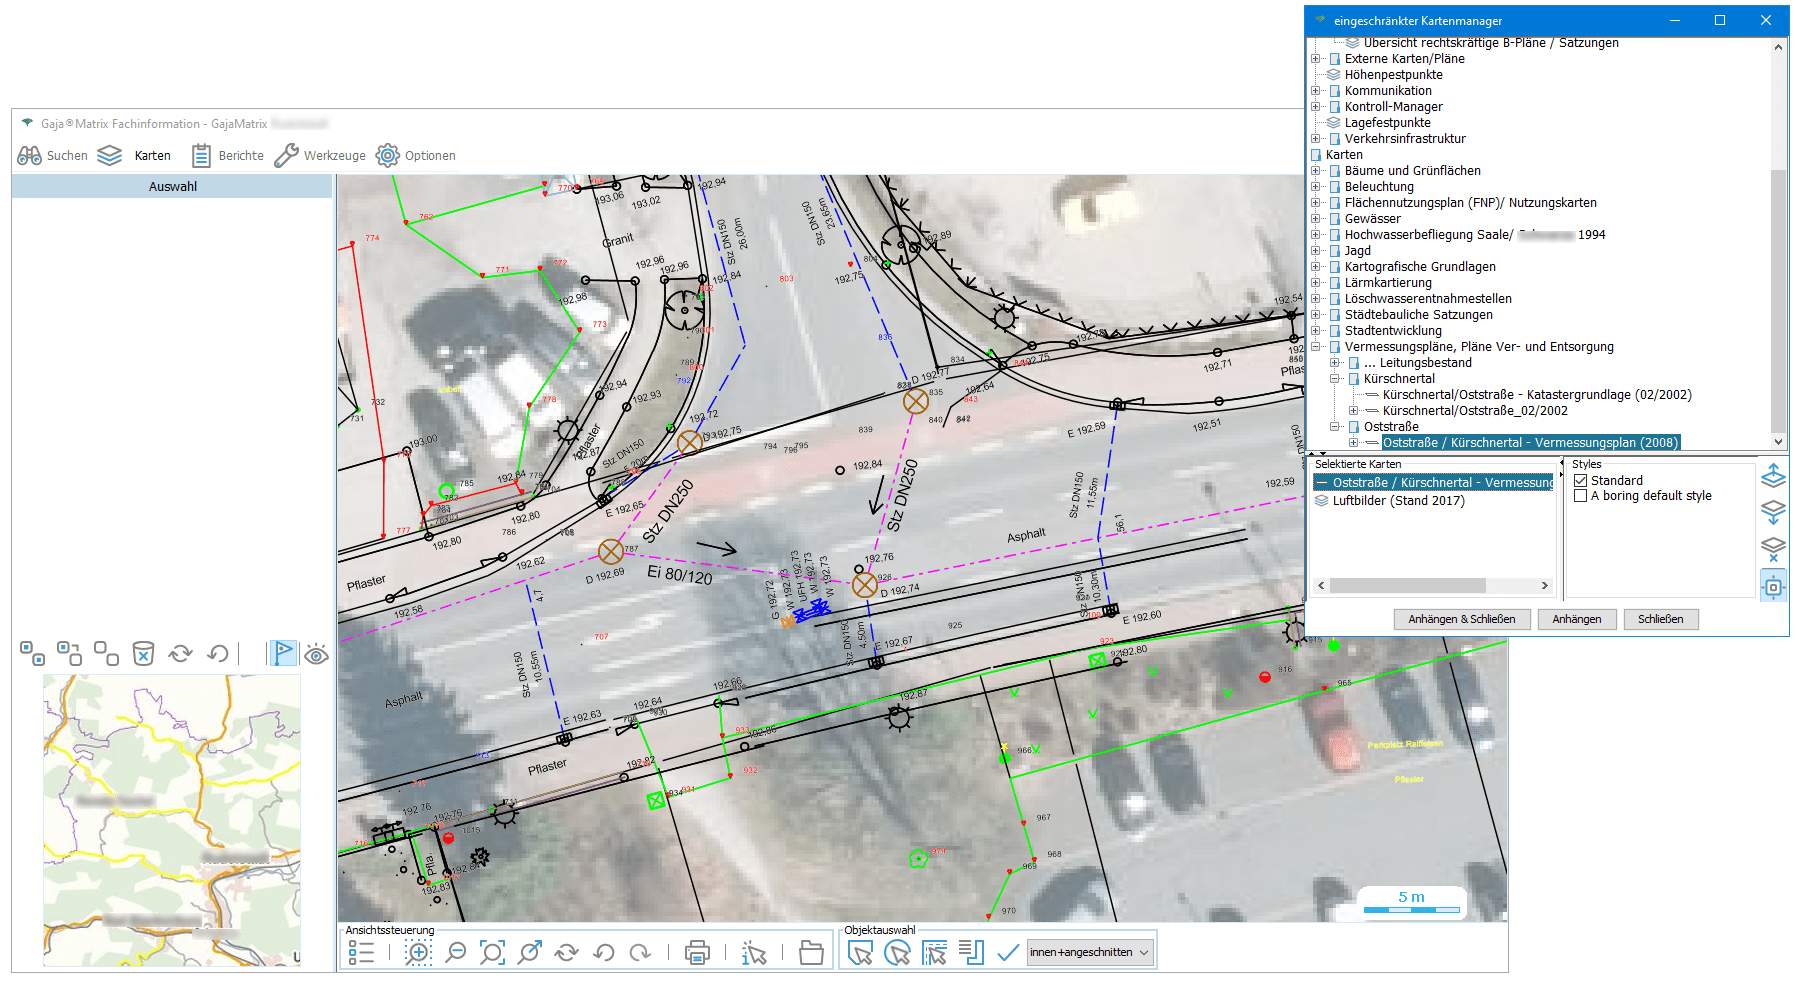Open the folder icon in Ansichtssteuerung toolbar
This screenshot has height=981, width=1795.
pyautogui.click(x=811, y=953)
